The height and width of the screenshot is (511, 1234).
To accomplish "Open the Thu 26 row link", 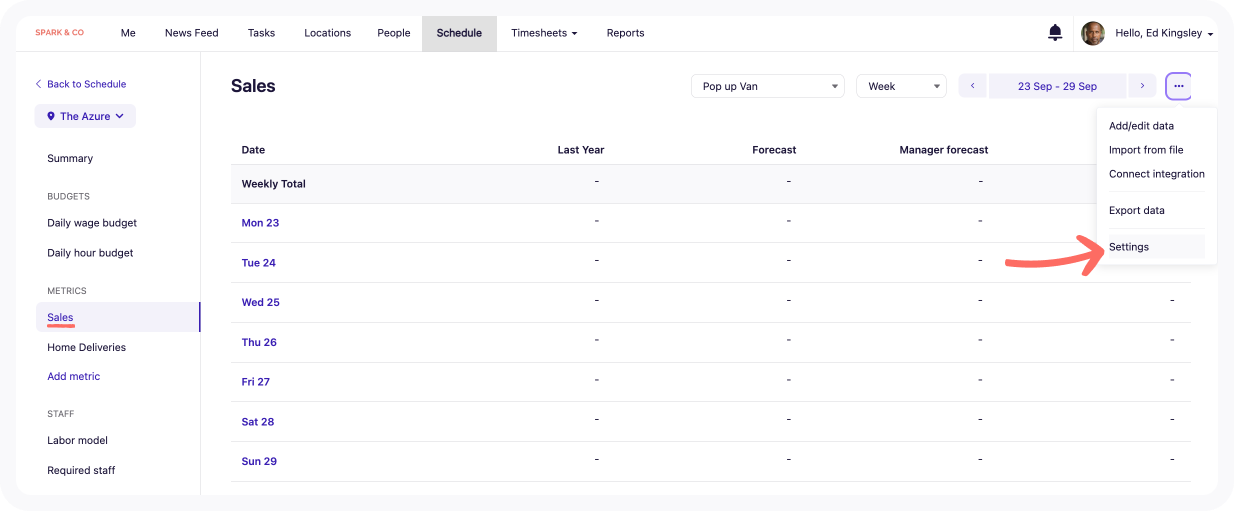I will coord(259,342).
